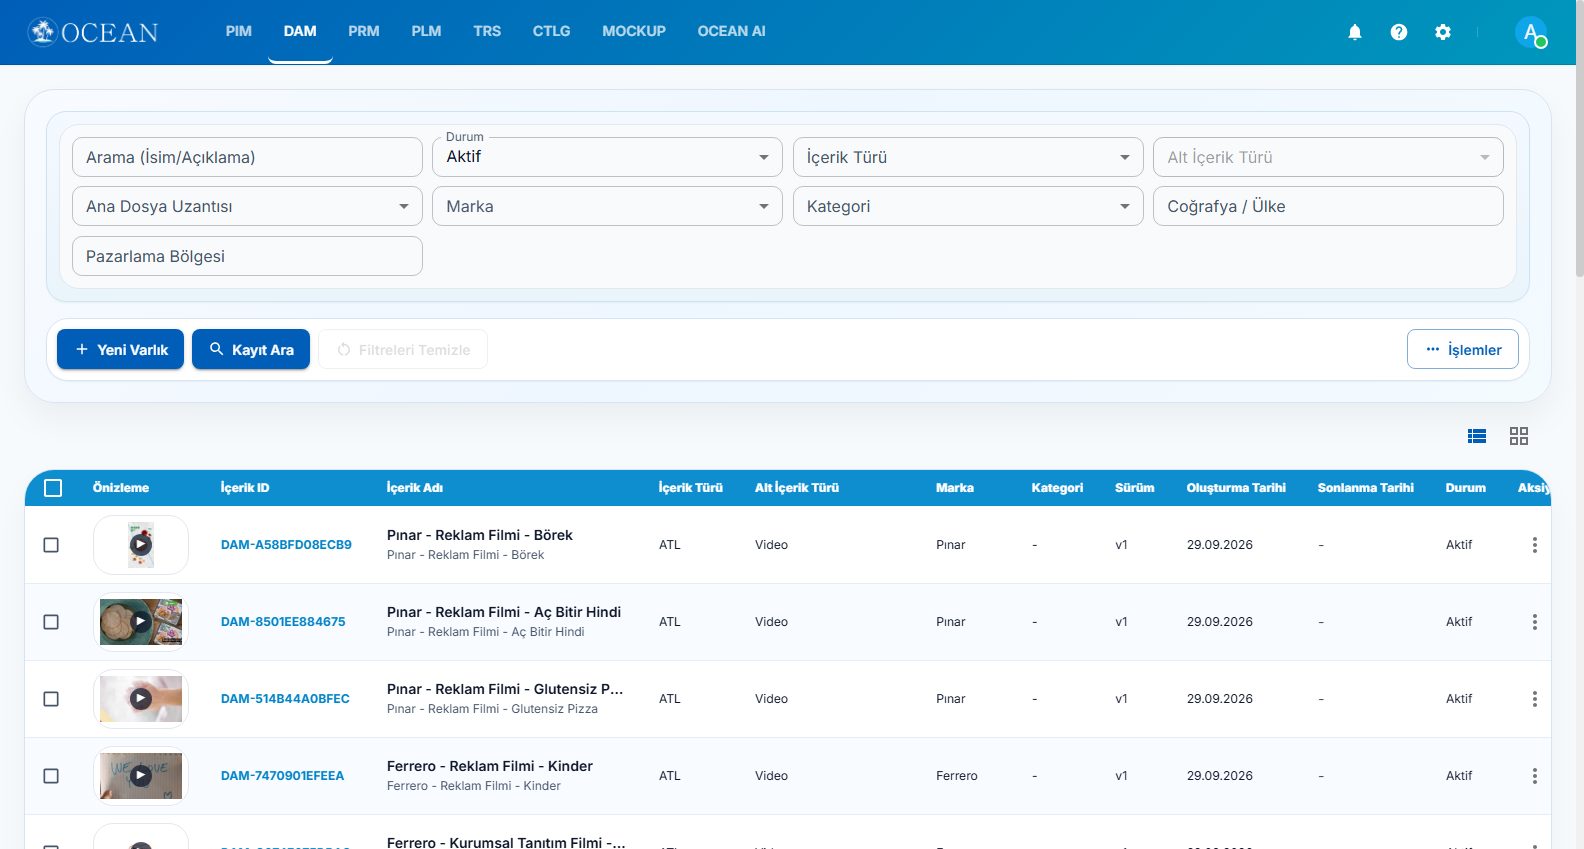Viewport: 1584px width, 849px height.
Task: Open the CTLG tab
Action: [x=551, y=32]
